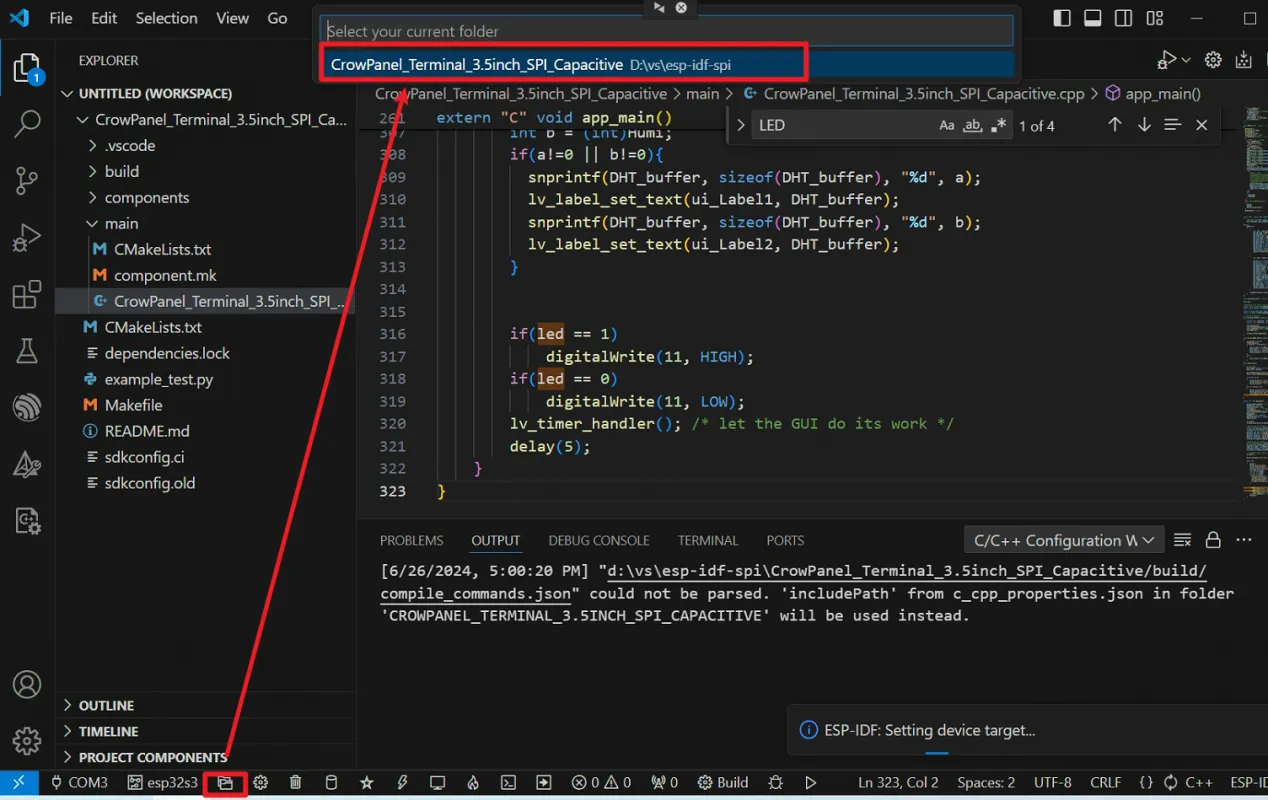Open the Manage gear at sidebar bottom
The width and height of the screenshot is (1268, 800).
(27, 741)
